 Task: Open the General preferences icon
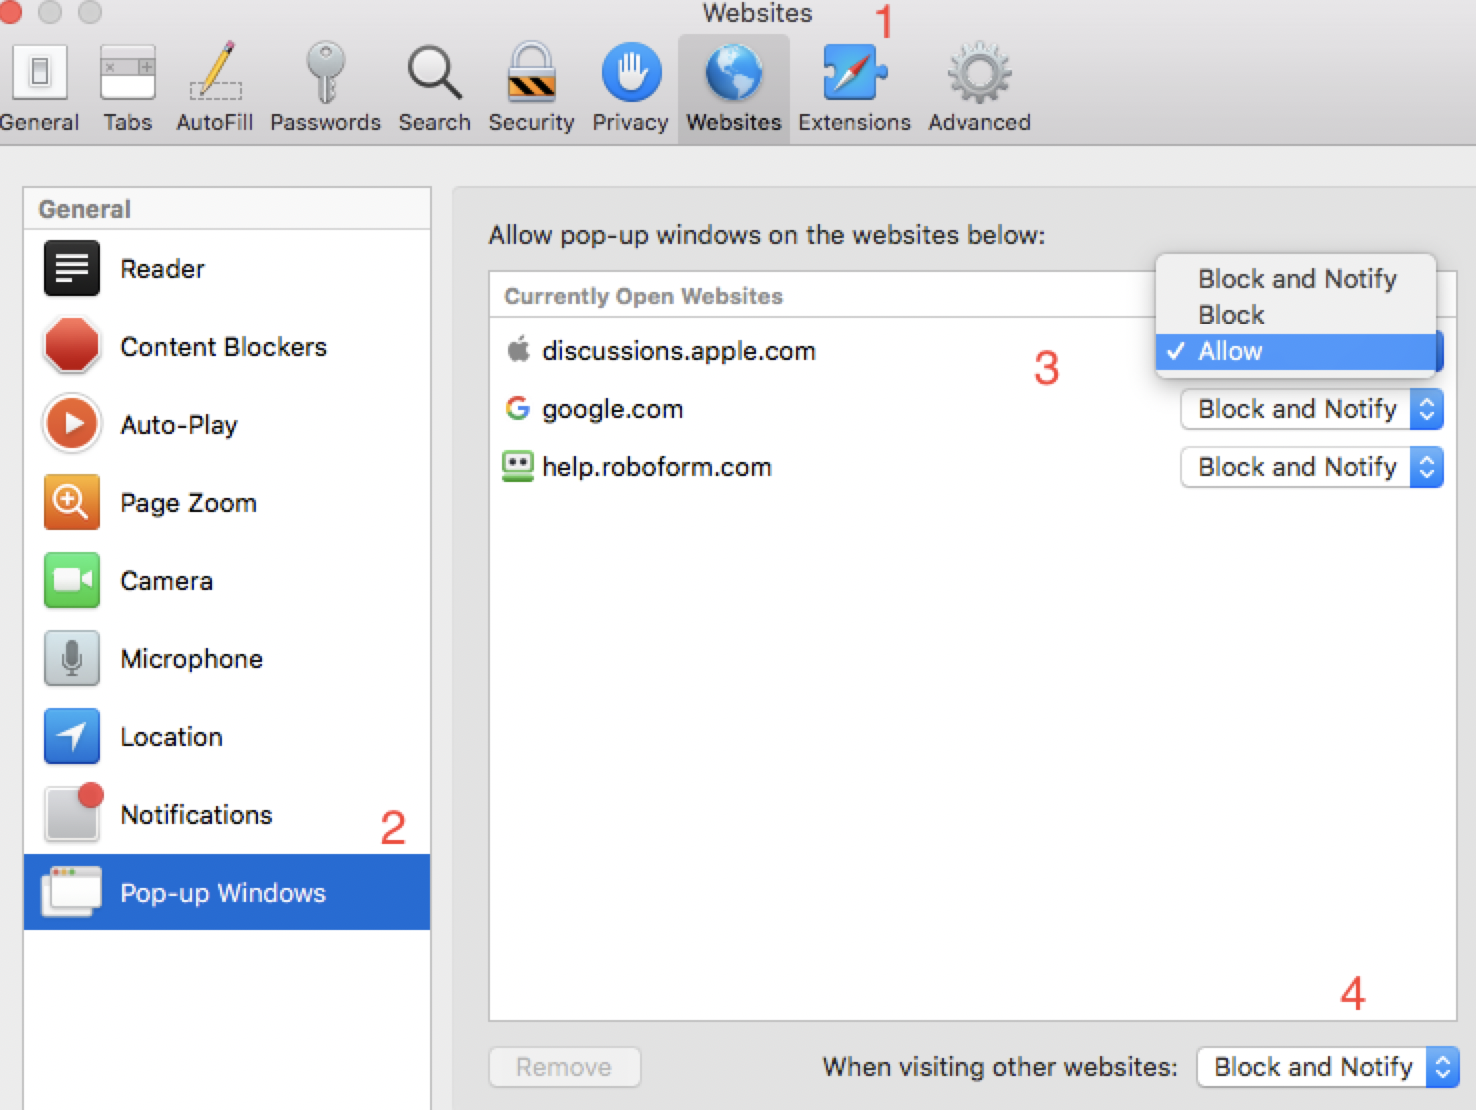click(40, 72)
